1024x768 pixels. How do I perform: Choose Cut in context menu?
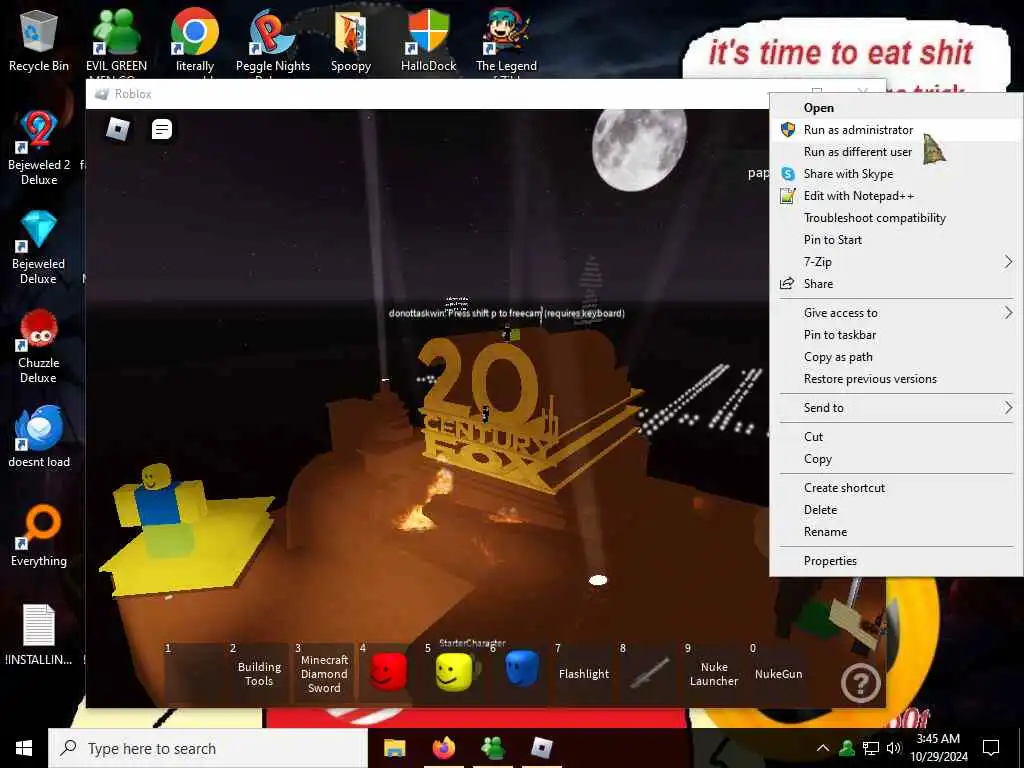pyautogui.click(x=896, y=437)
